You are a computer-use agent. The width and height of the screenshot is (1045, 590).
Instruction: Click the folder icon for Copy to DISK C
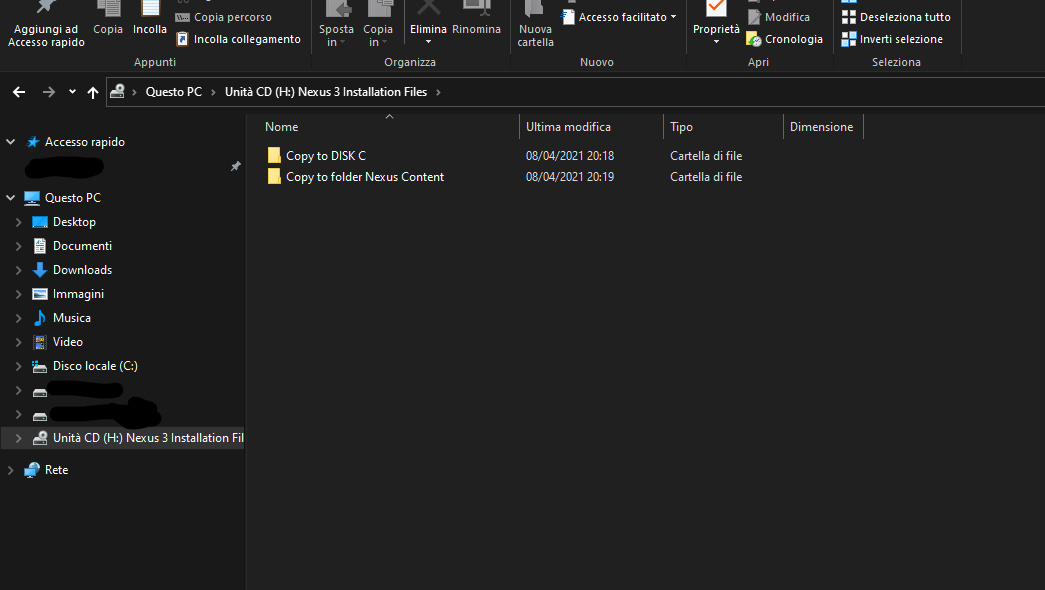(274, 155)
